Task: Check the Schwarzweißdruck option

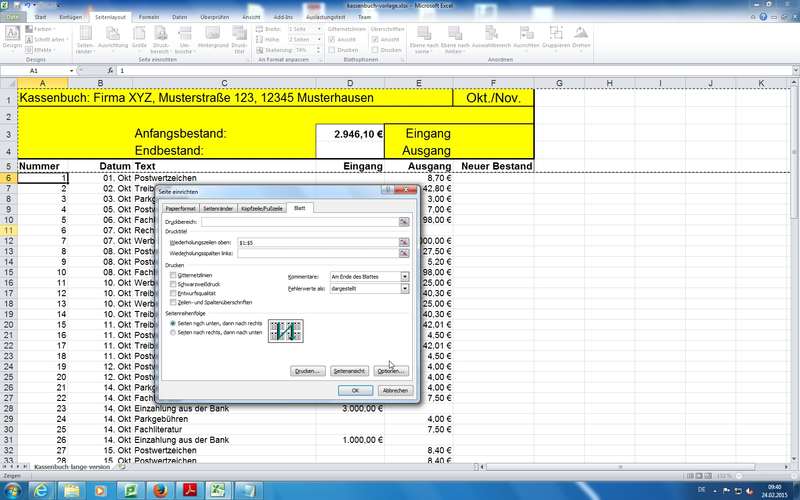Action: 174,284
